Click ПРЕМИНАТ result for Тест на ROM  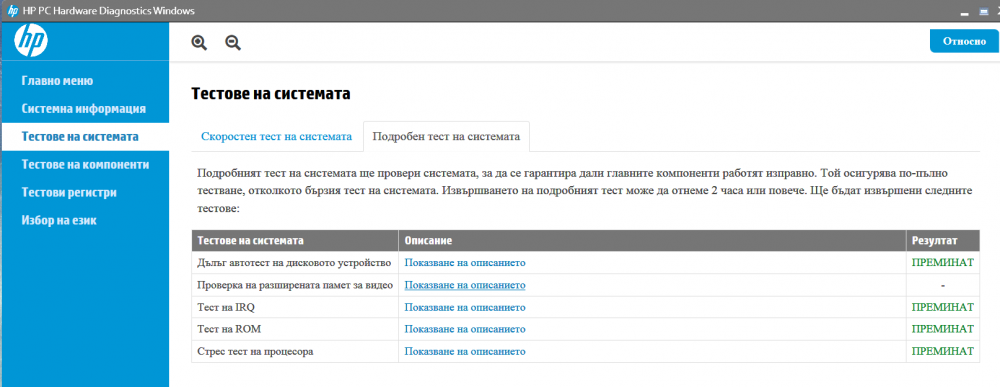[943, 329]
